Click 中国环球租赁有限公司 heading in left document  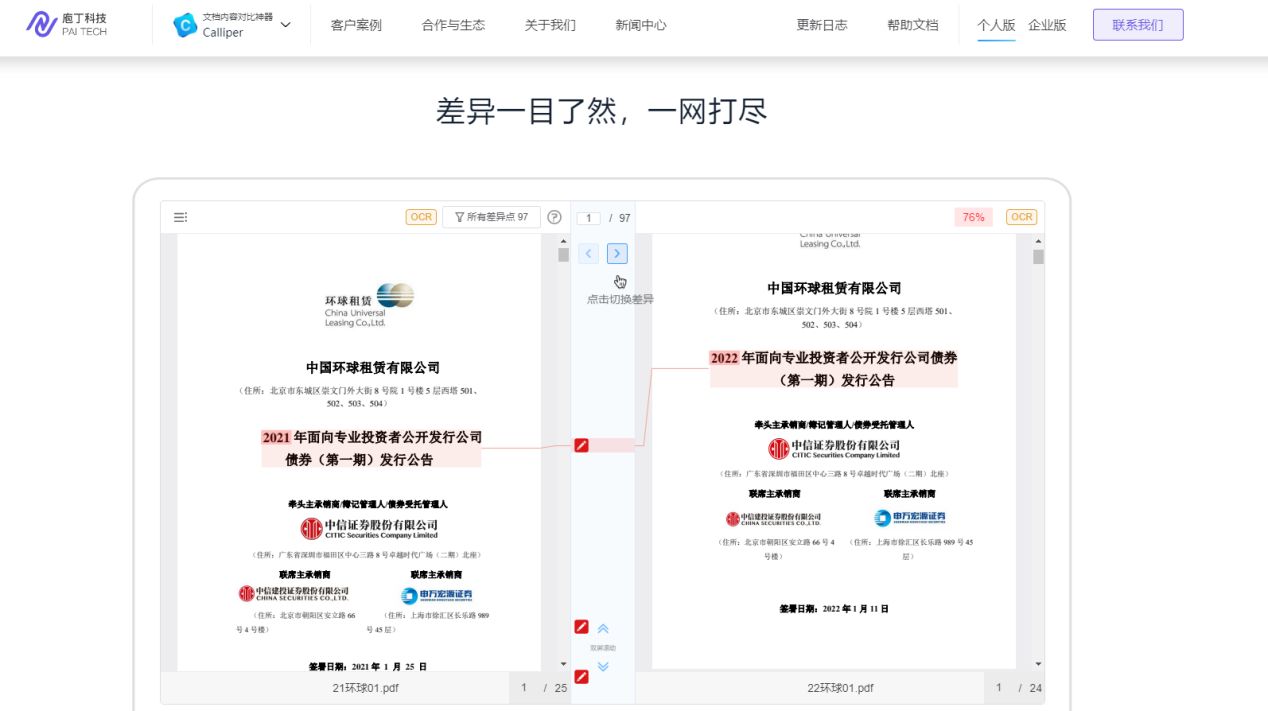click(372, 368)
